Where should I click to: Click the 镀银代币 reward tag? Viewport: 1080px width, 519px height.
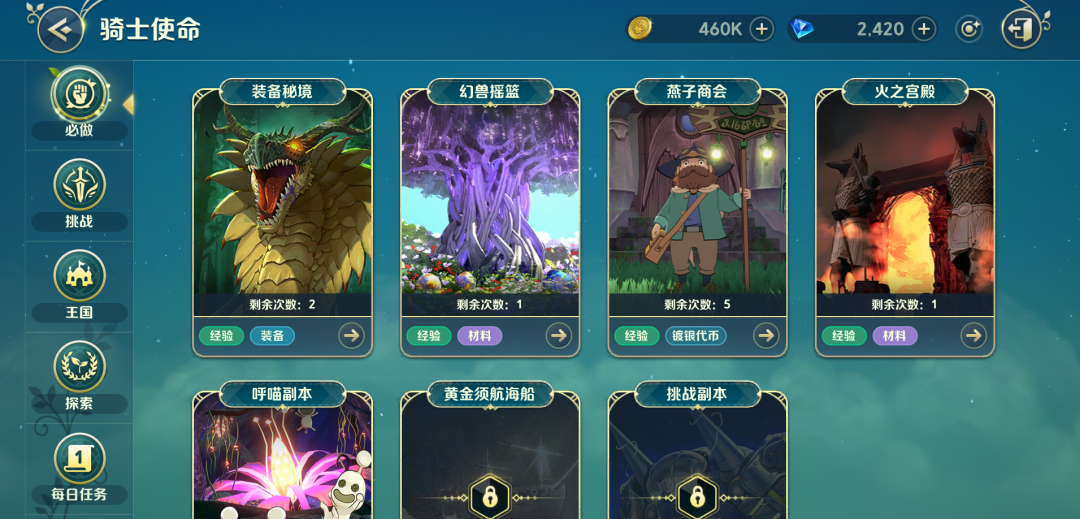tap(696, 336)
